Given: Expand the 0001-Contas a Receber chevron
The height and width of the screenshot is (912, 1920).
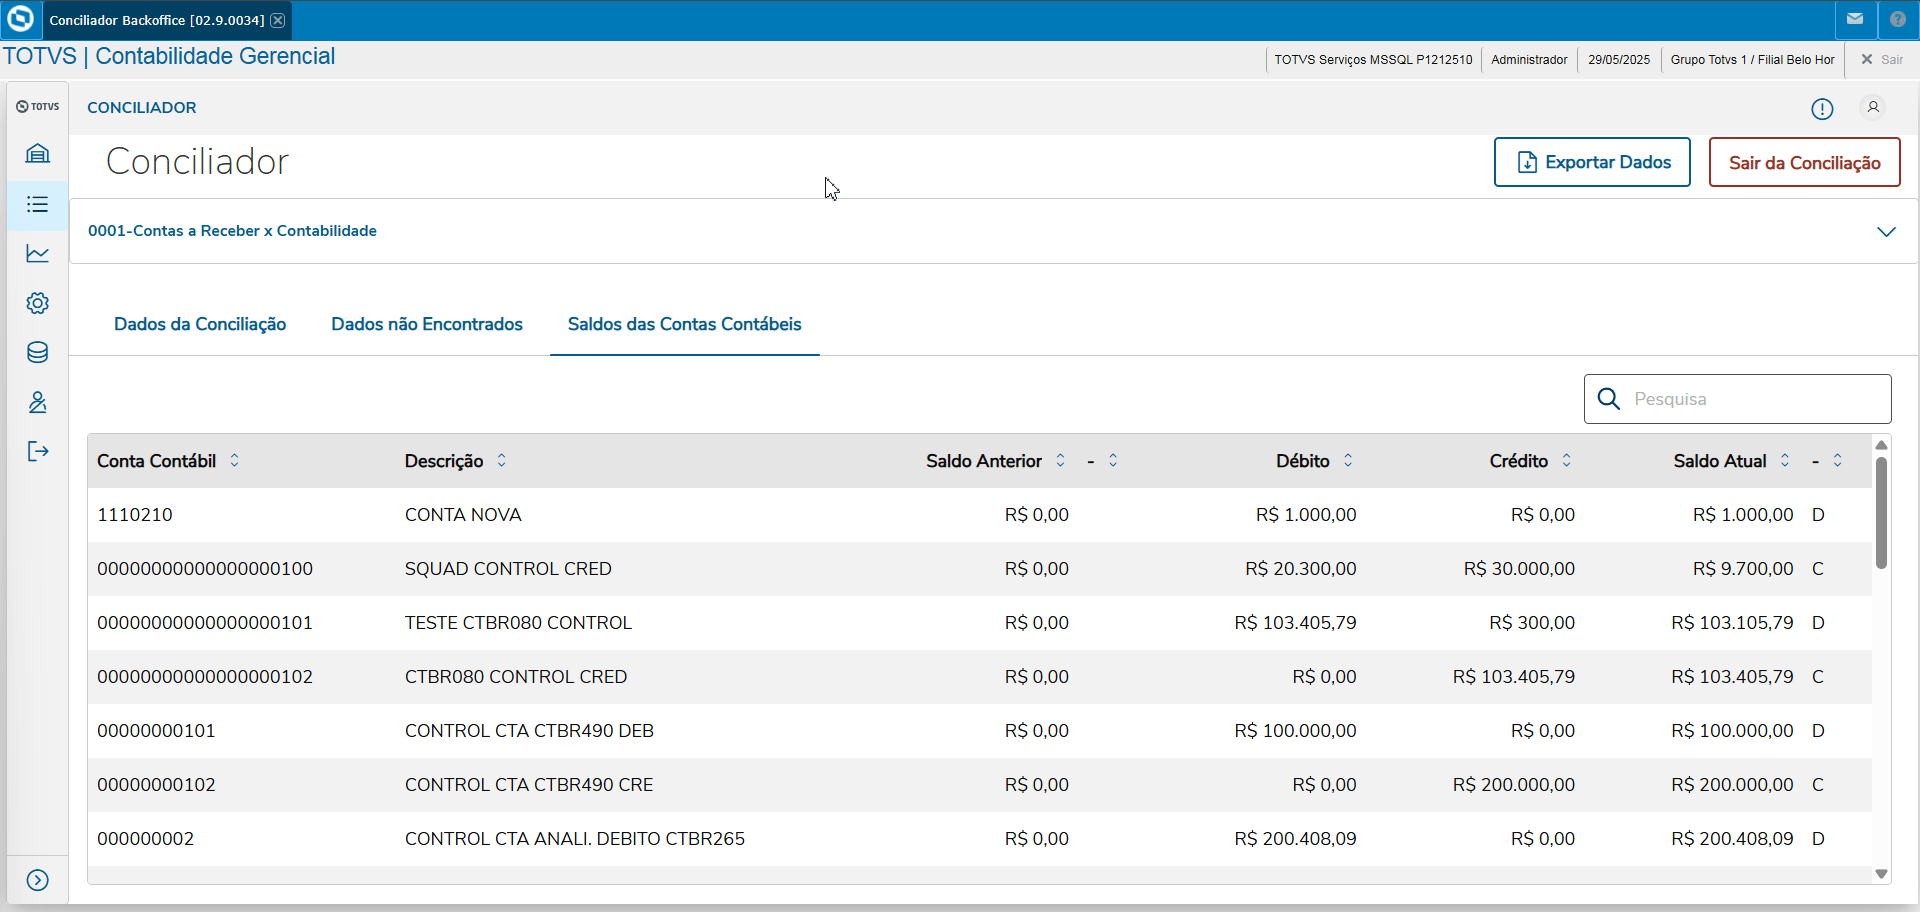Looking at the screenshot, I should [1886, 232].
